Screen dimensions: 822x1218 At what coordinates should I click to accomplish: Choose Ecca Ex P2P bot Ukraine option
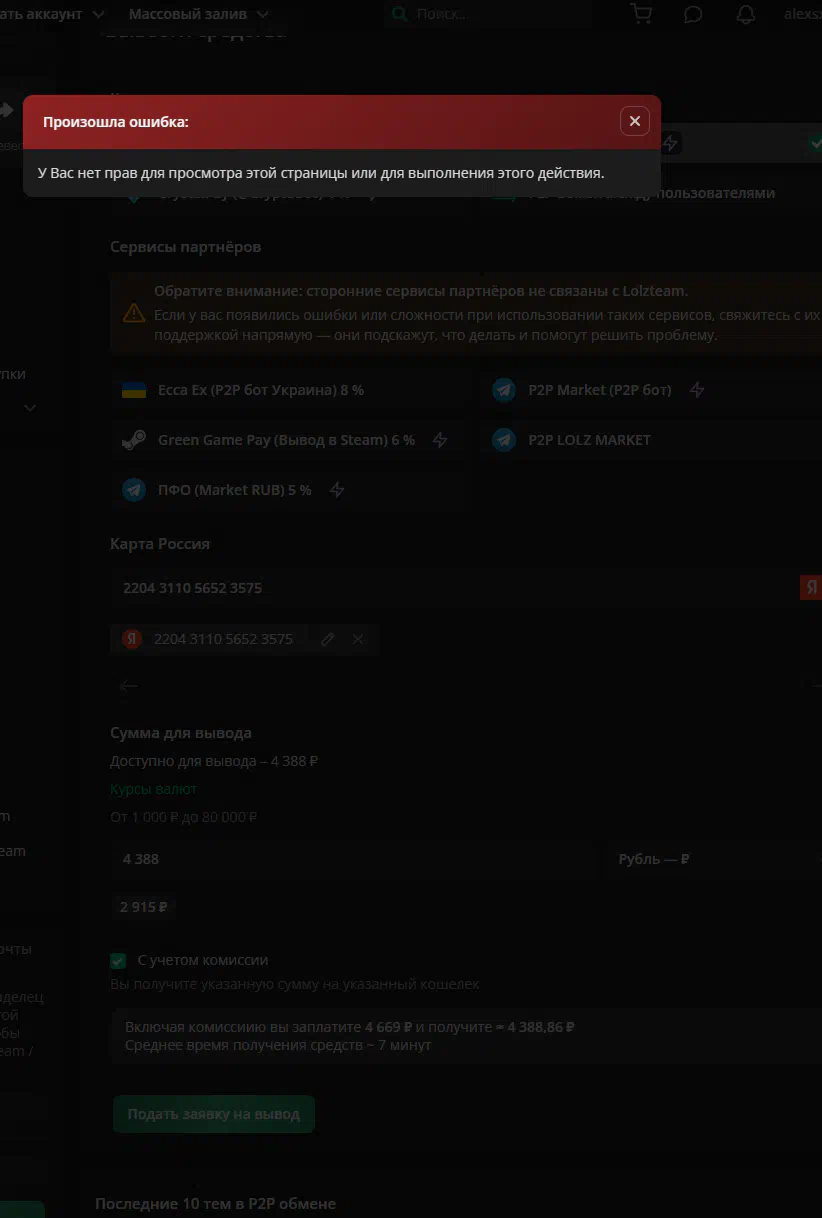click(260, 390)
